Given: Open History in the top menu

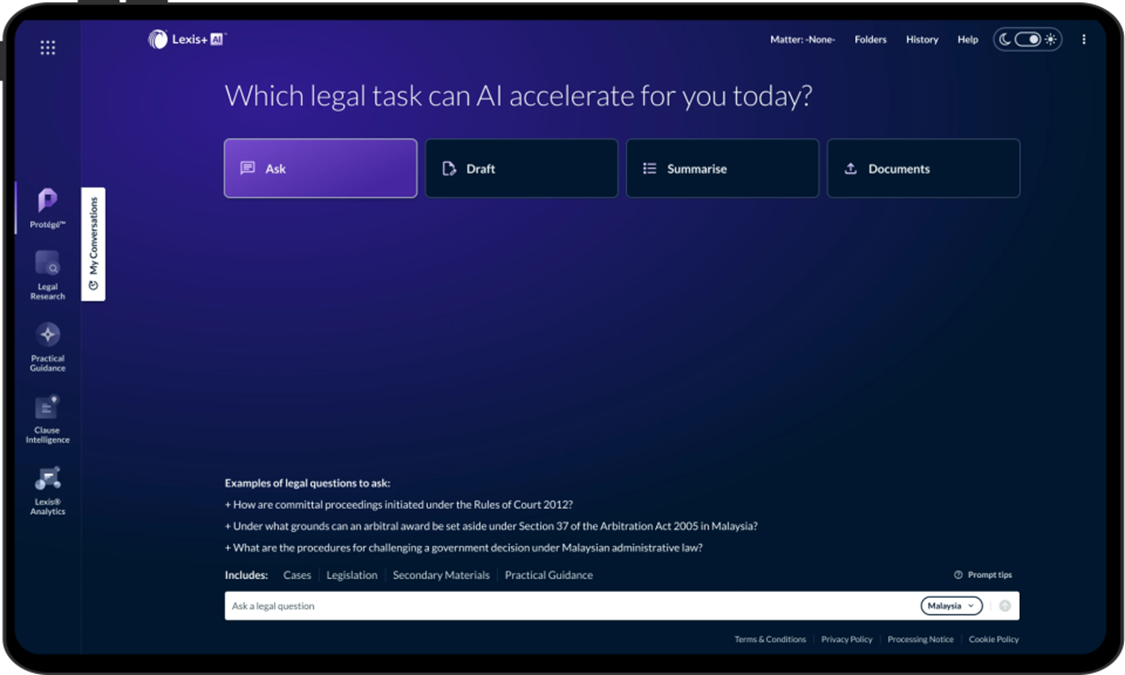Looking at the screenshot, I should click(x=921, y=40).
